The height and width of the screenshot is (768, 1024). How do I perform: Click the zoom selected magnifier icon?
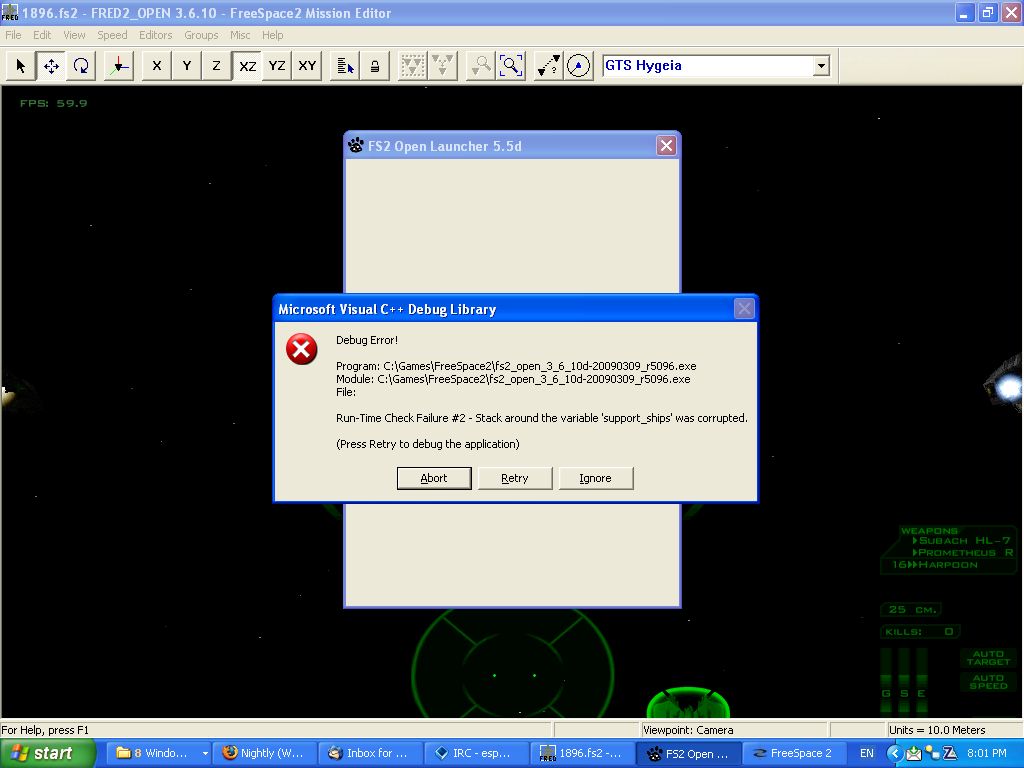point(511,66)
